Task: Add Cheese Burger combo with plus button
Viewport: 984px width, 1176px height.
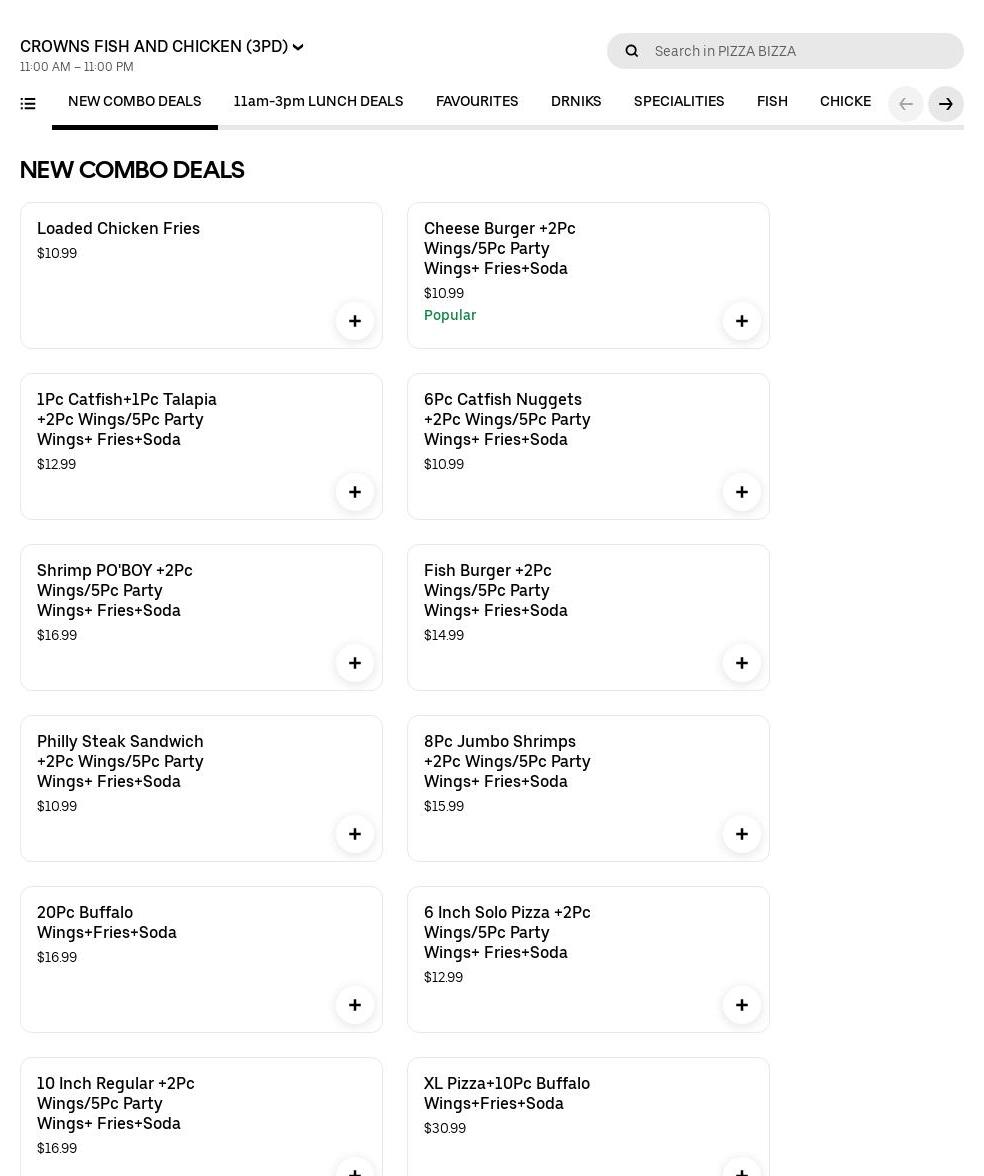Action: tap(742, 321)
